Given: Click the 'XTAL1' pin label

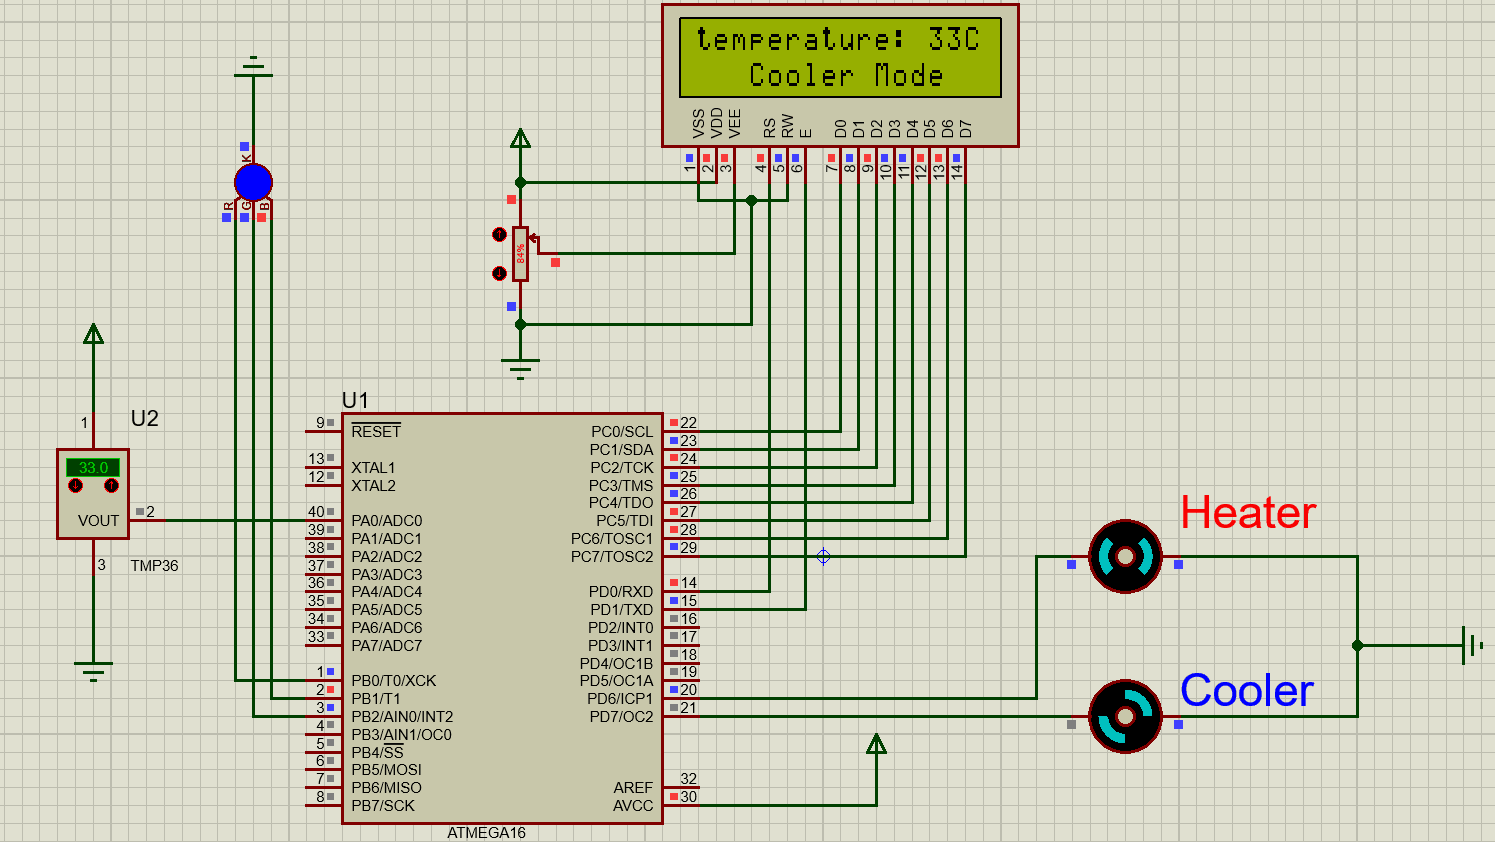Looking at the screenshot, I should point(373,468).
